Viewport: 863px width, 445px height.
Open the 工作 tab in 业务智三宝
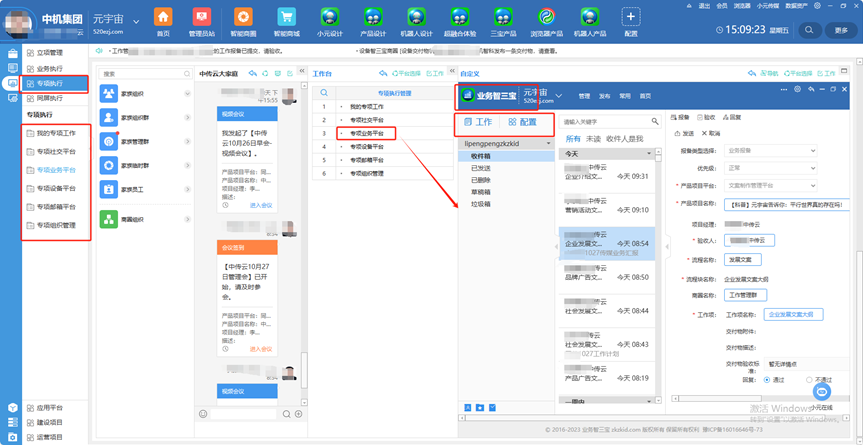478,122
